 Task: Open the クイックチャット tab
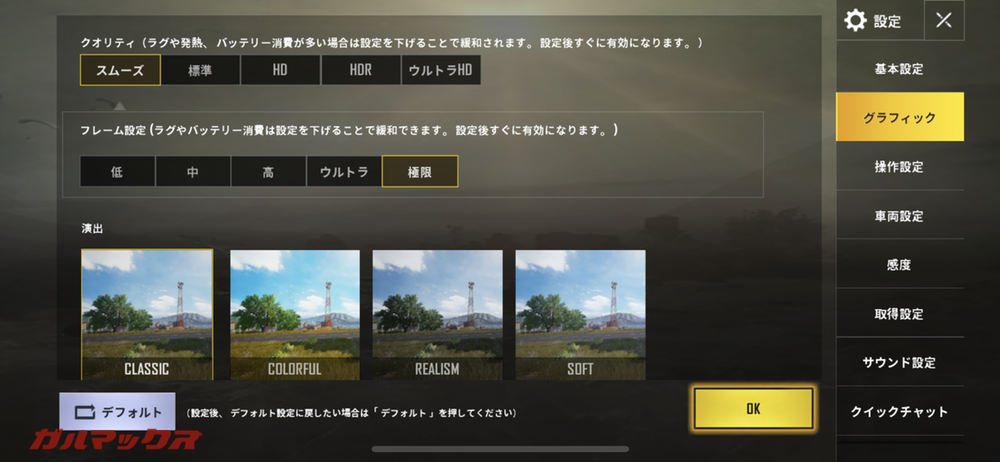(899, 412)
